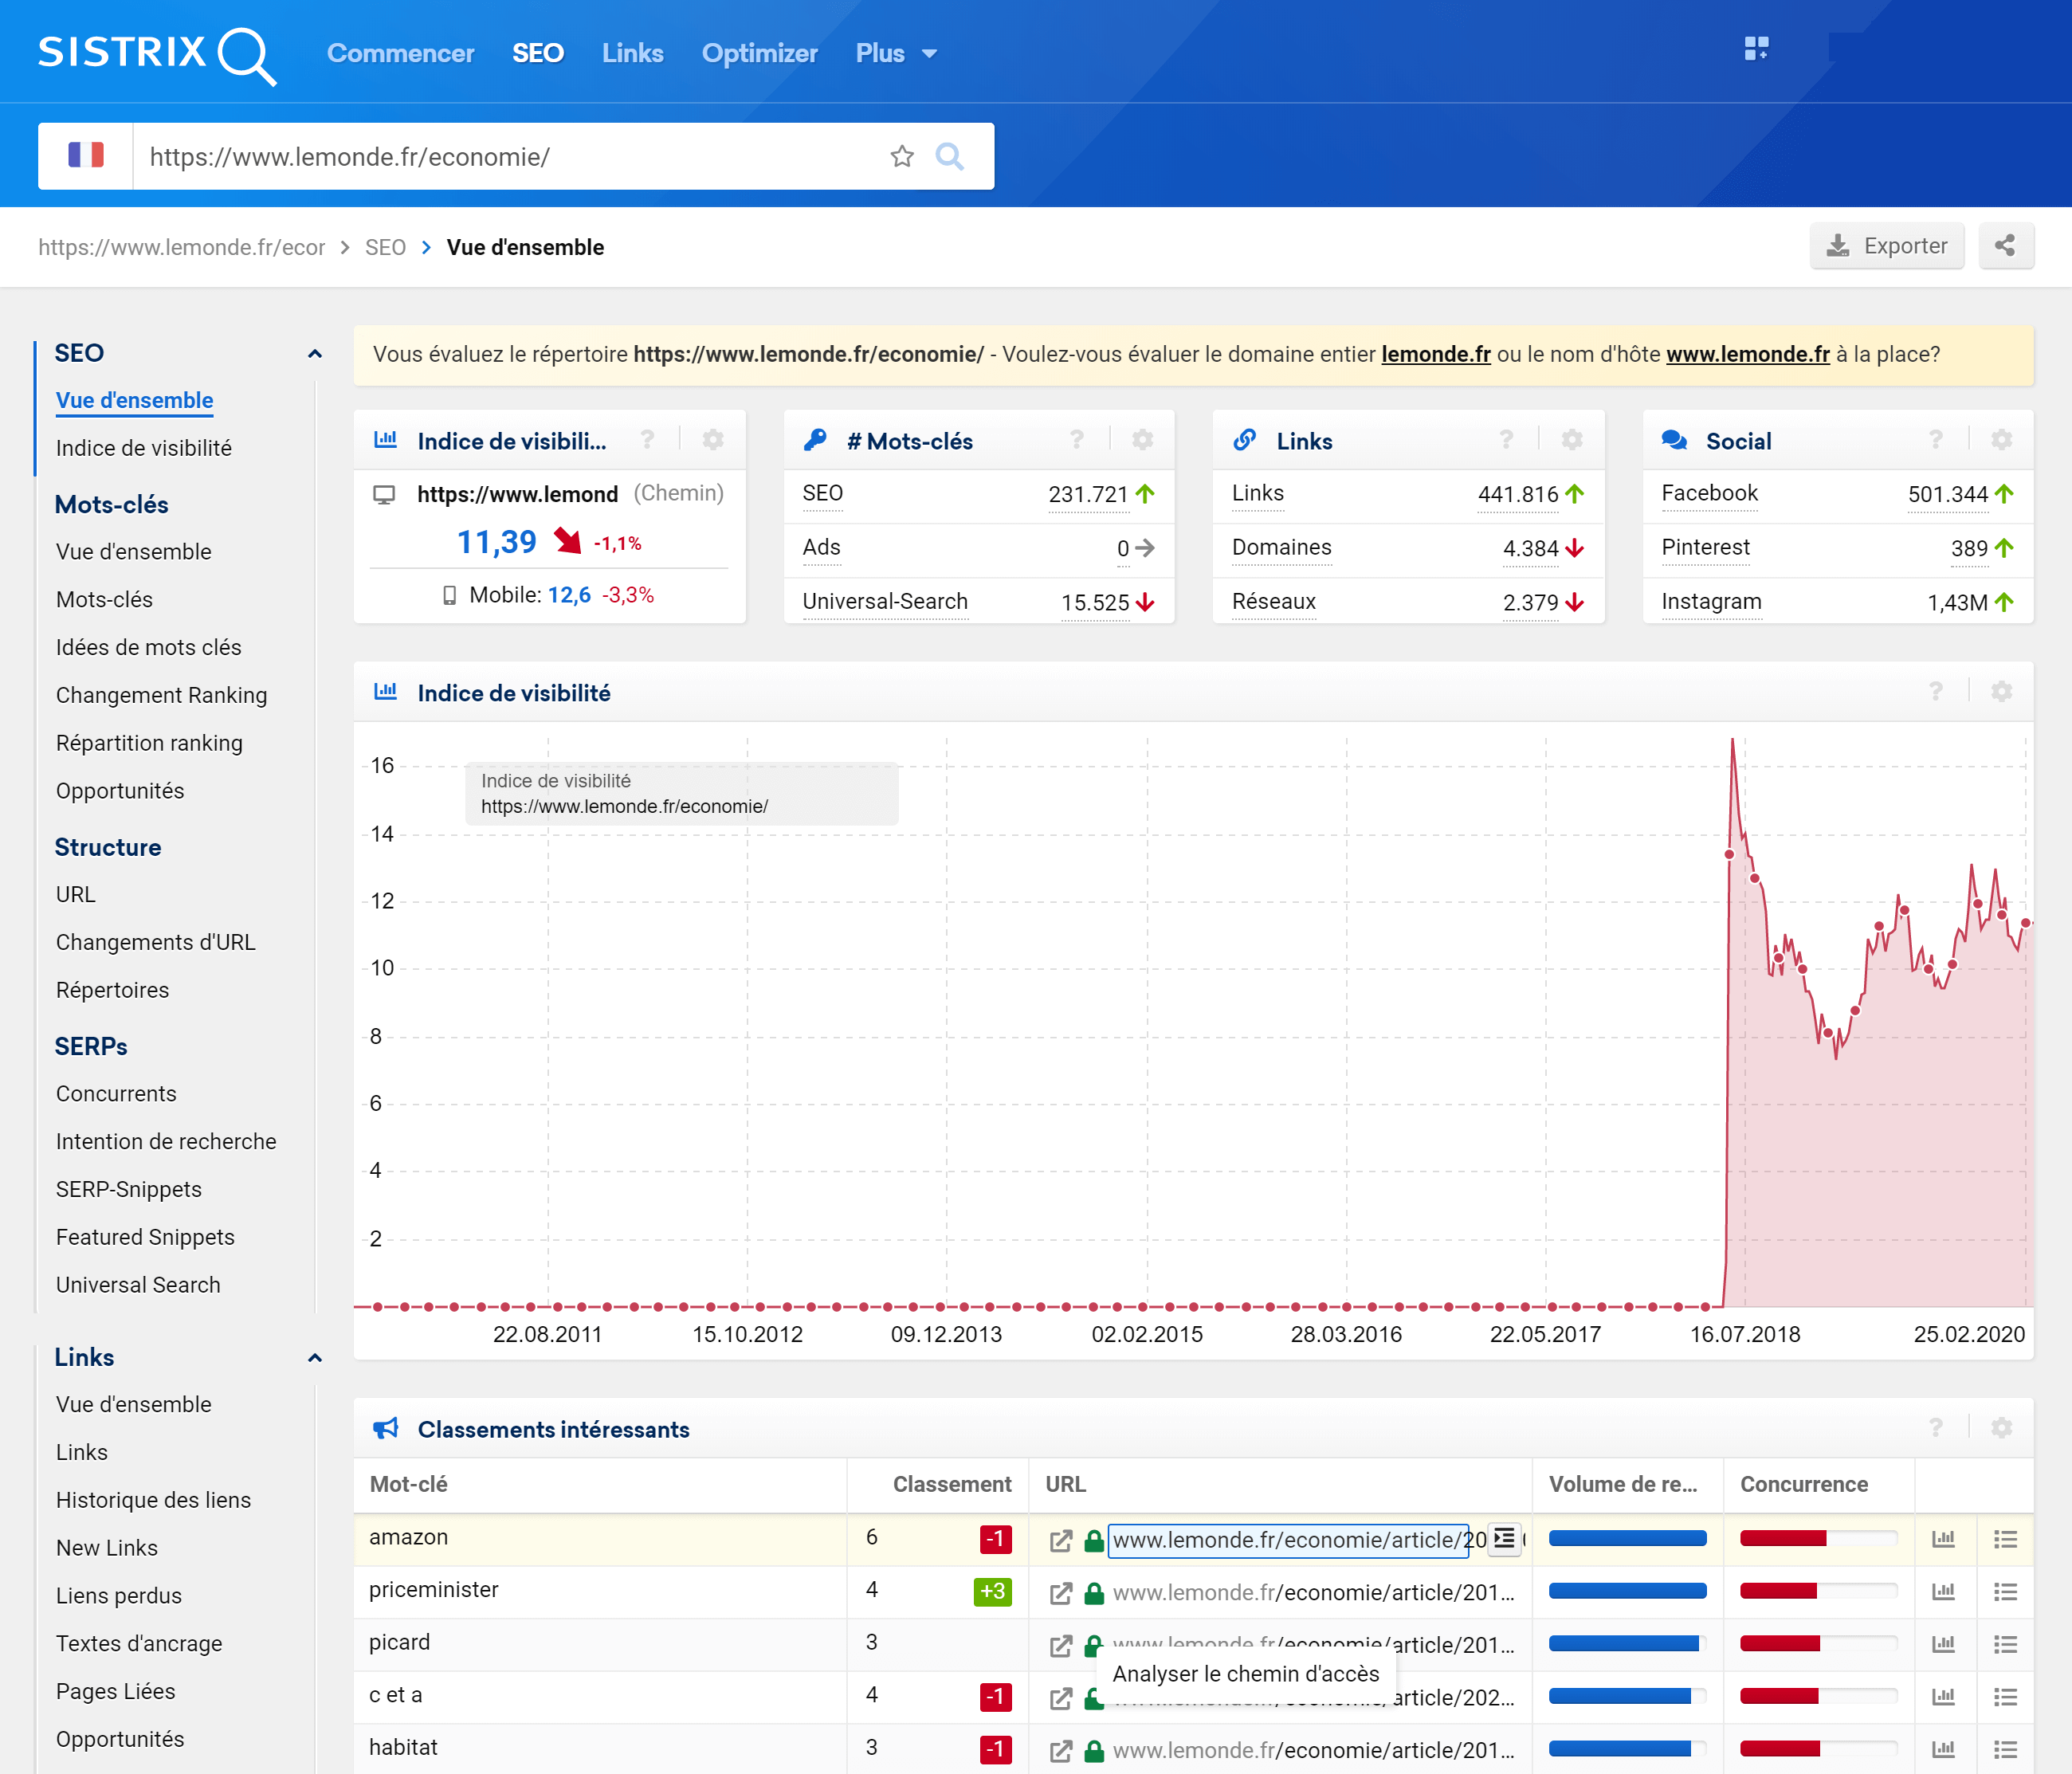Screen dimensions: 2072x1774
Task: Open chart icon for priceminister keyword
Action: [x=1943, y=1592]
